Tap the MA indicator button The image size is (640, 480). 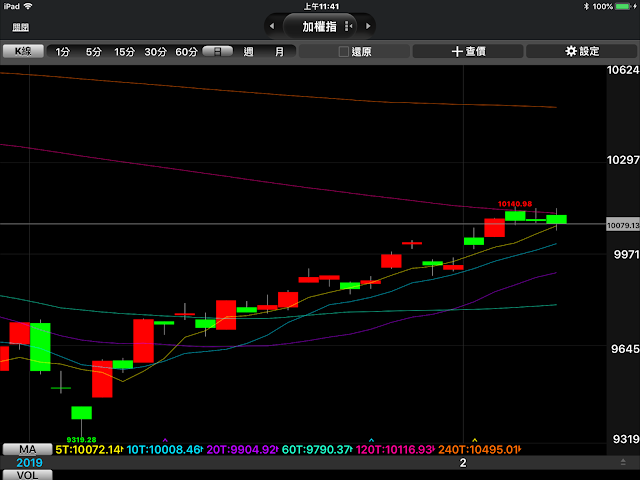tap(27, 449)
